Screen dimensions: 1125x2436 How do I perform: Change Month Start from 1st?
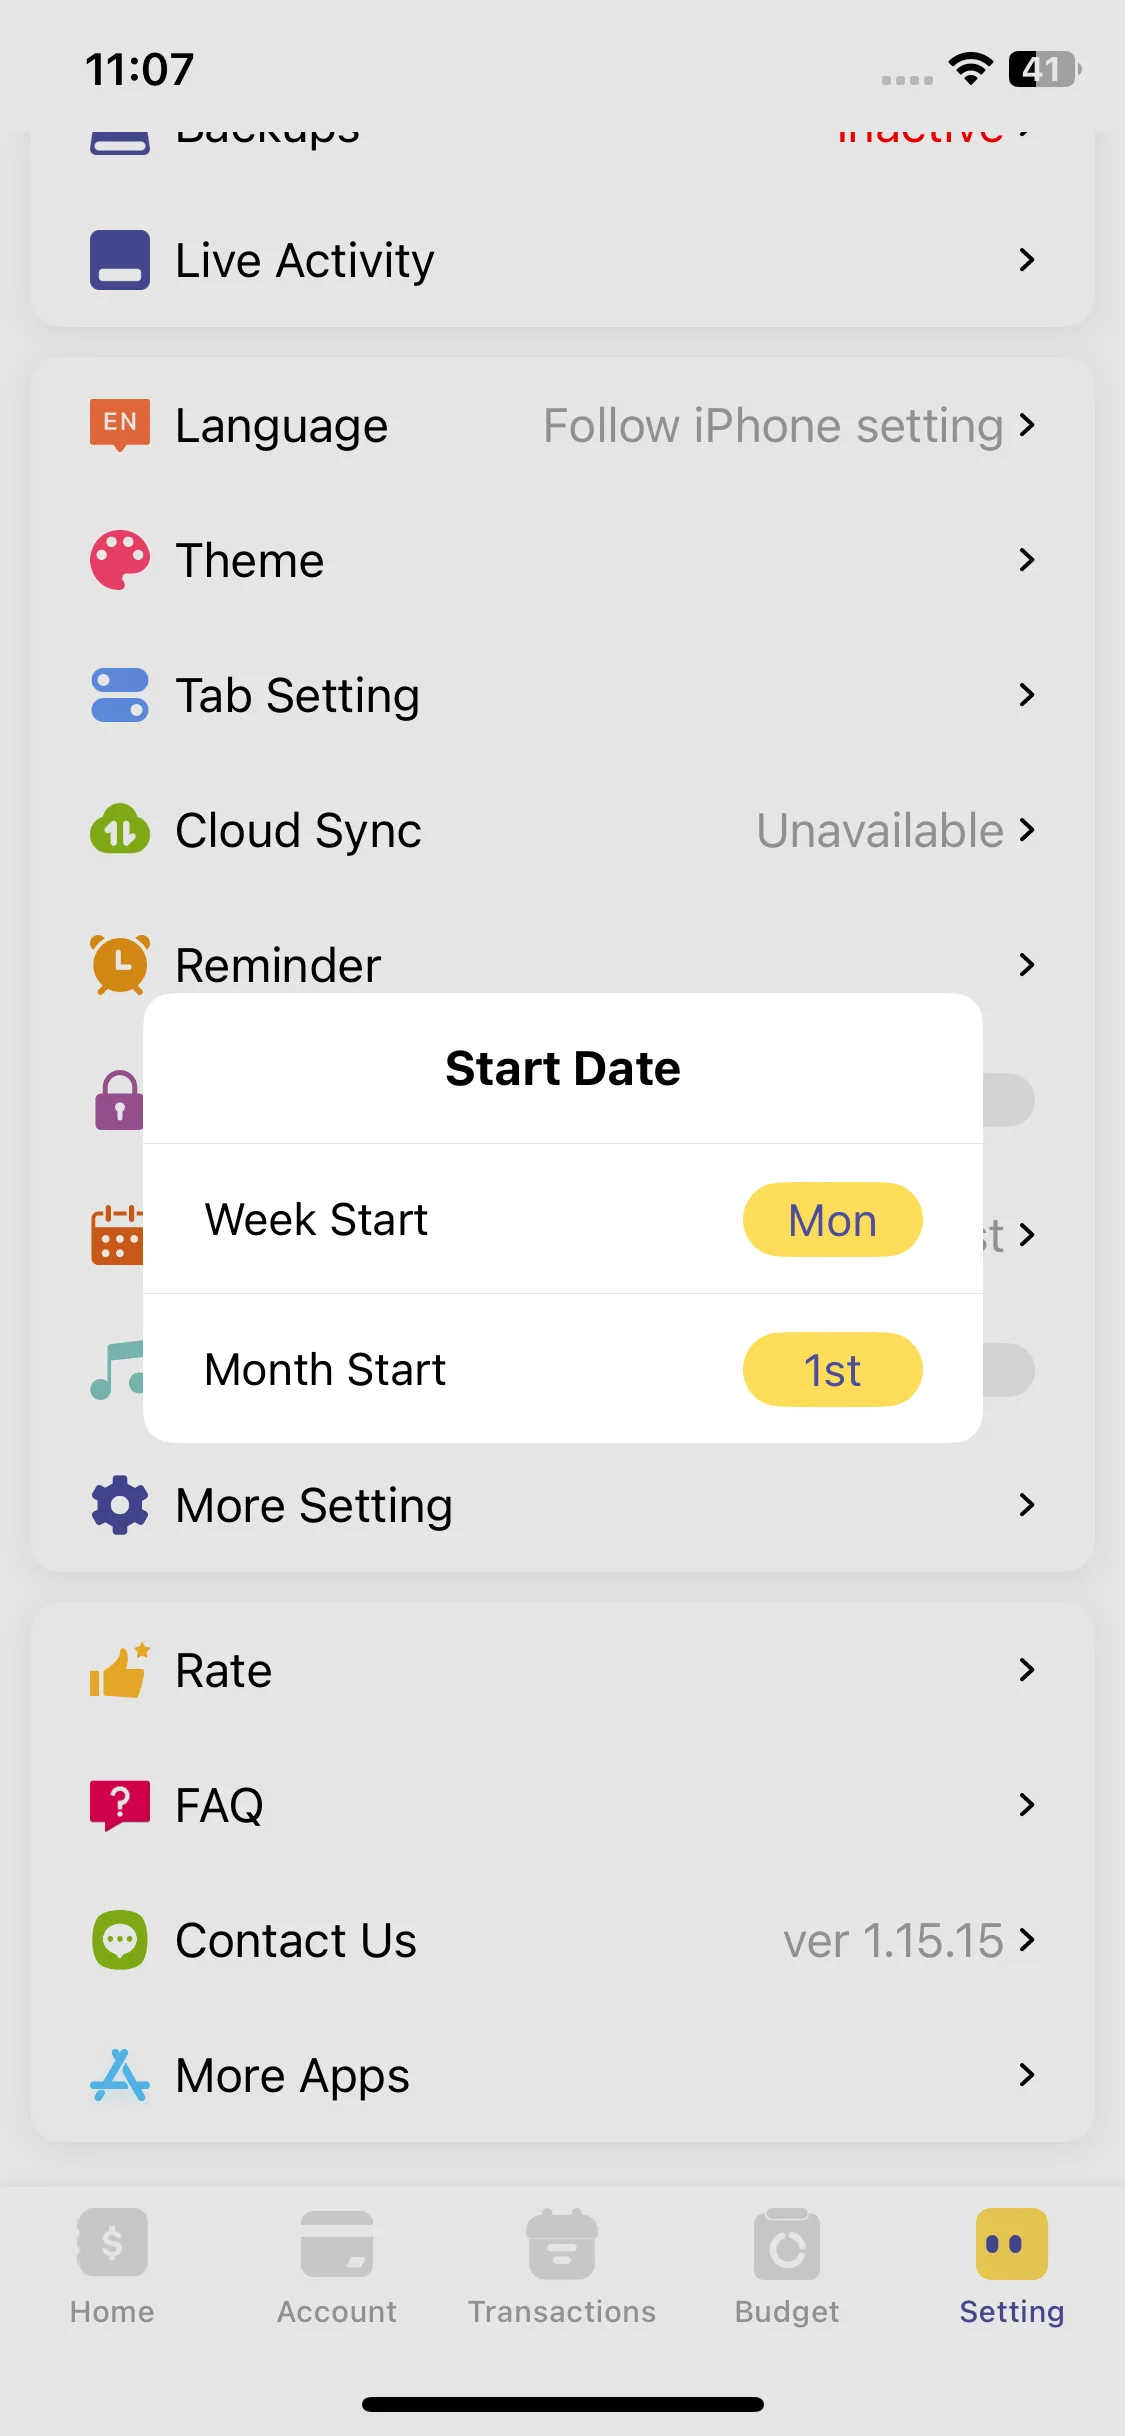point(832,1370)
